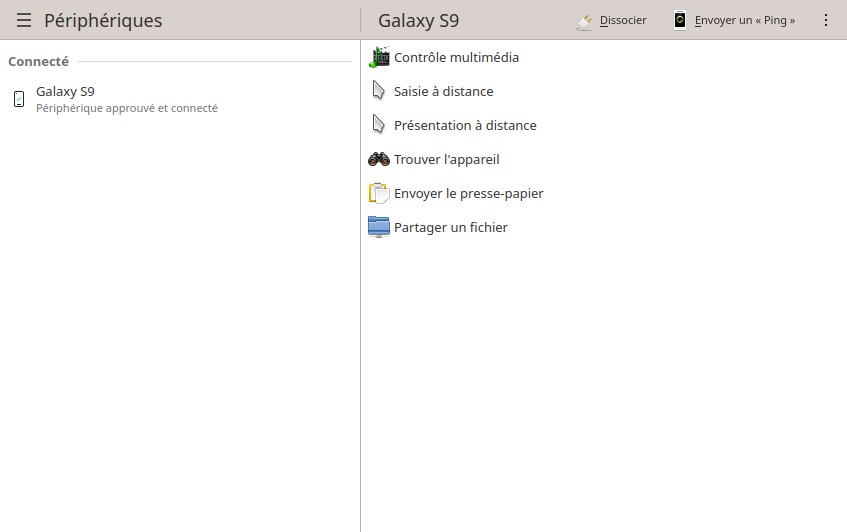Select Trouver l'appareil
The image size is (847, 532).
point(603,159)
